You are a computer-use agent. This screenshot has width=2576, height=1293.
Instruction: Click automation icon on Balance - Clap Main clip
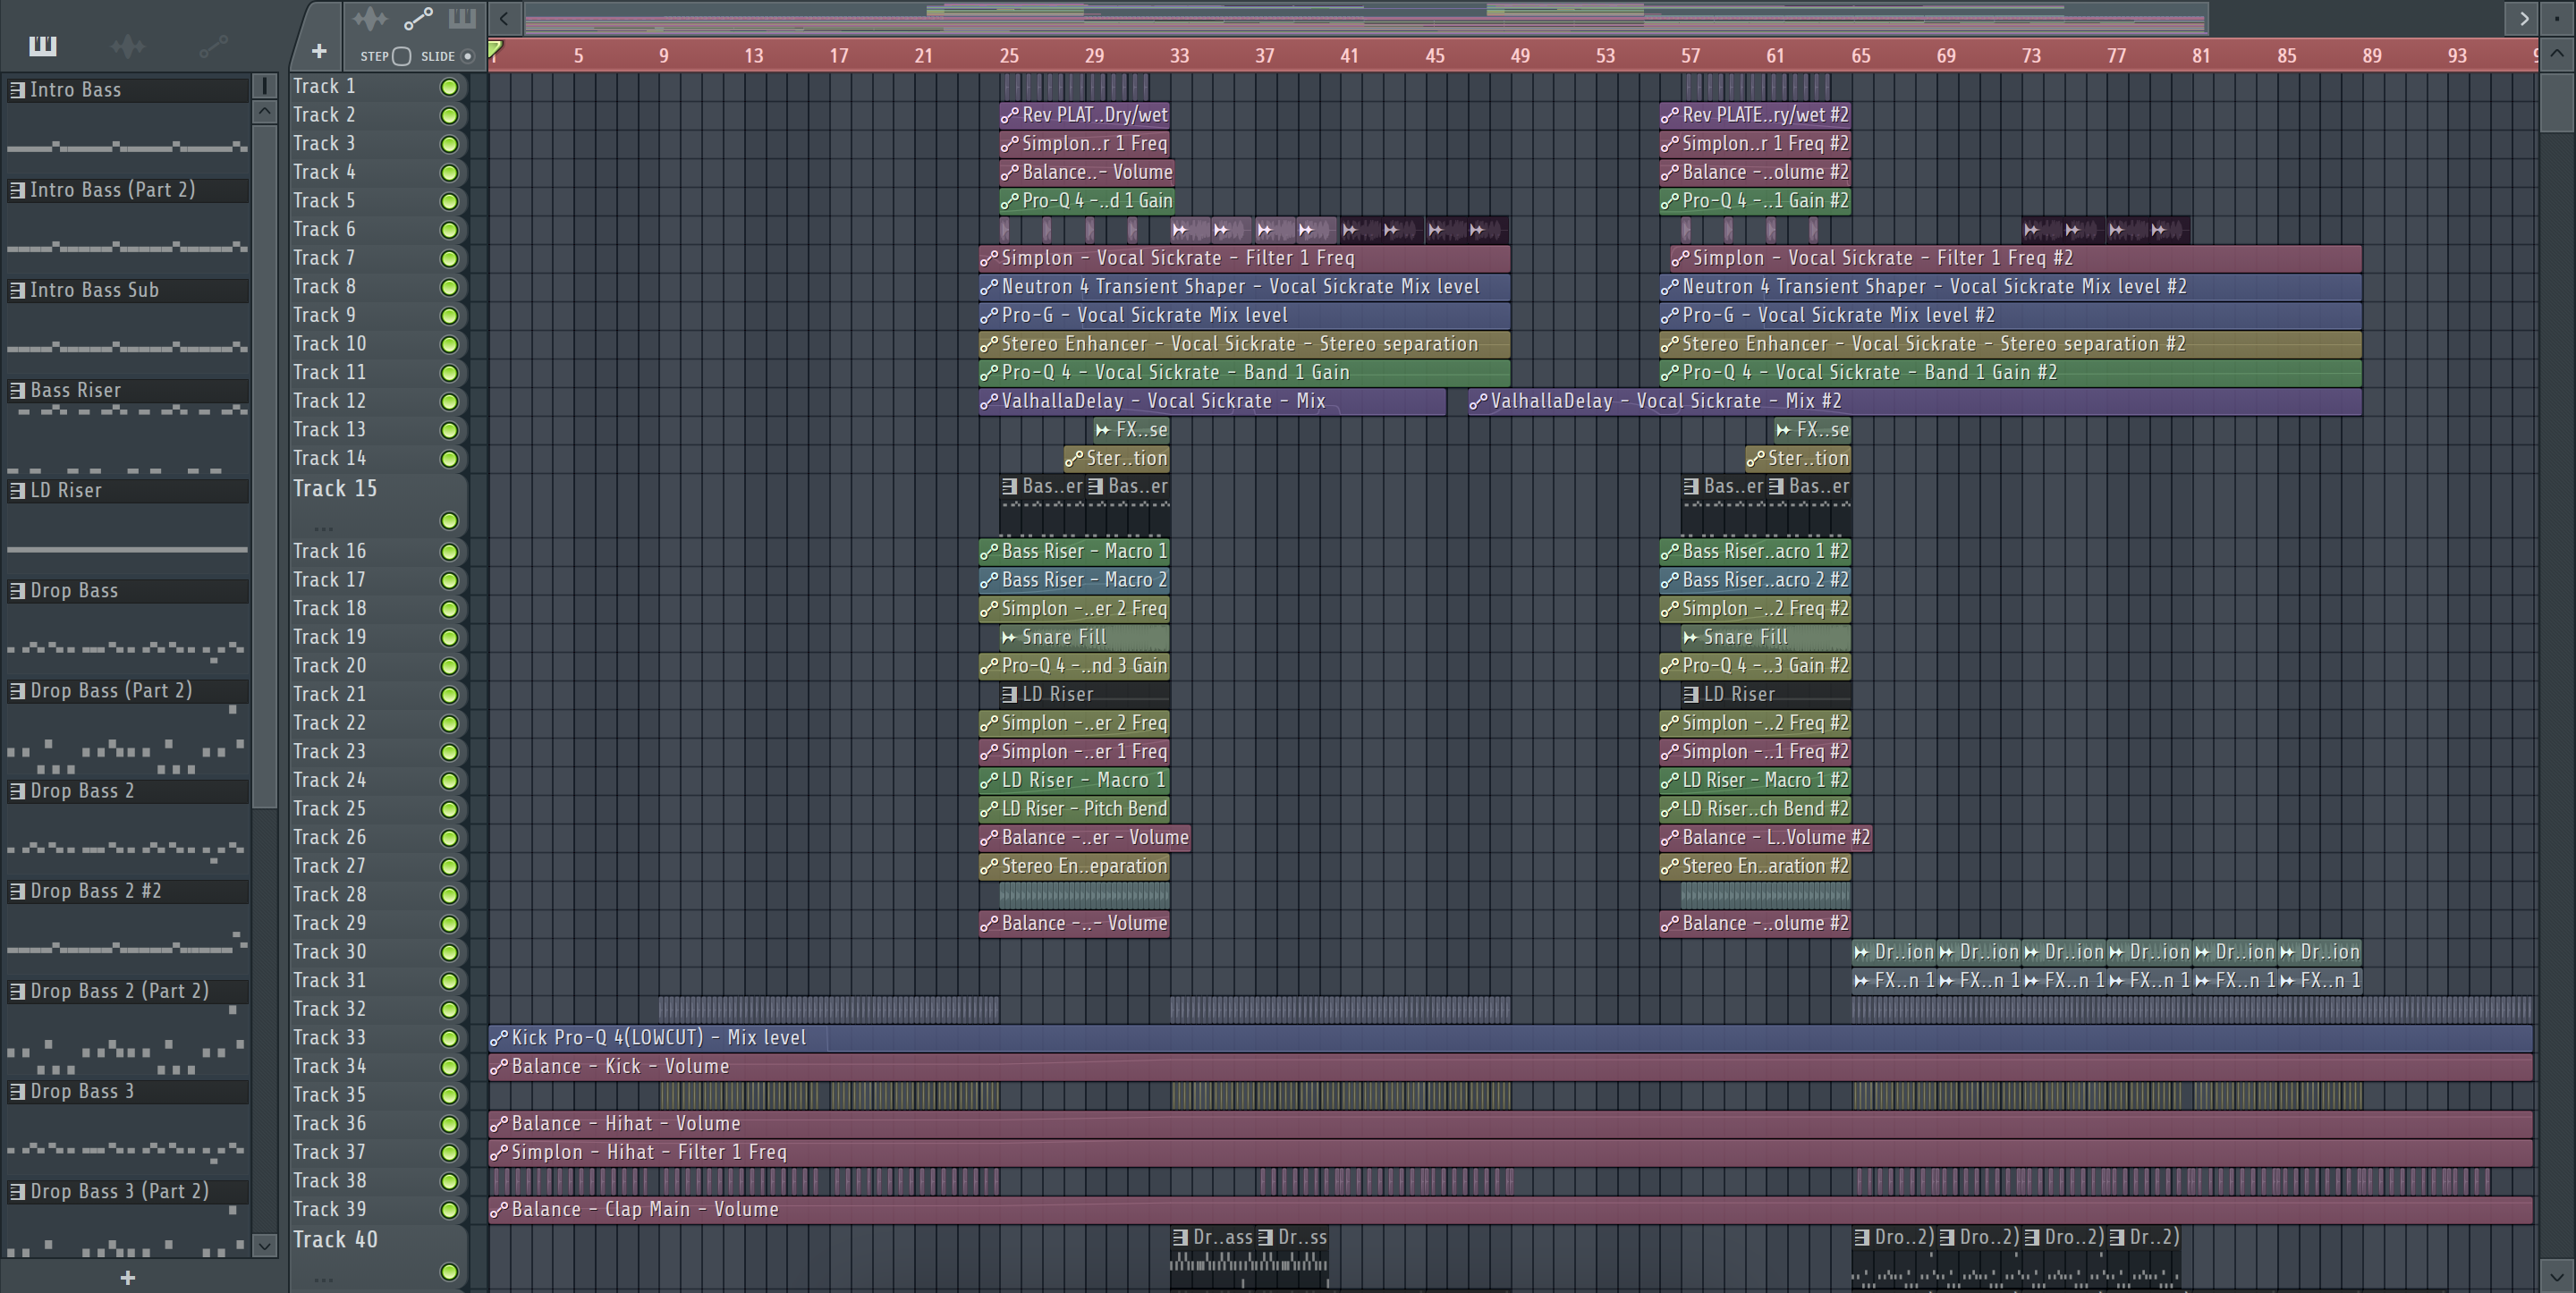point(499,1210)
